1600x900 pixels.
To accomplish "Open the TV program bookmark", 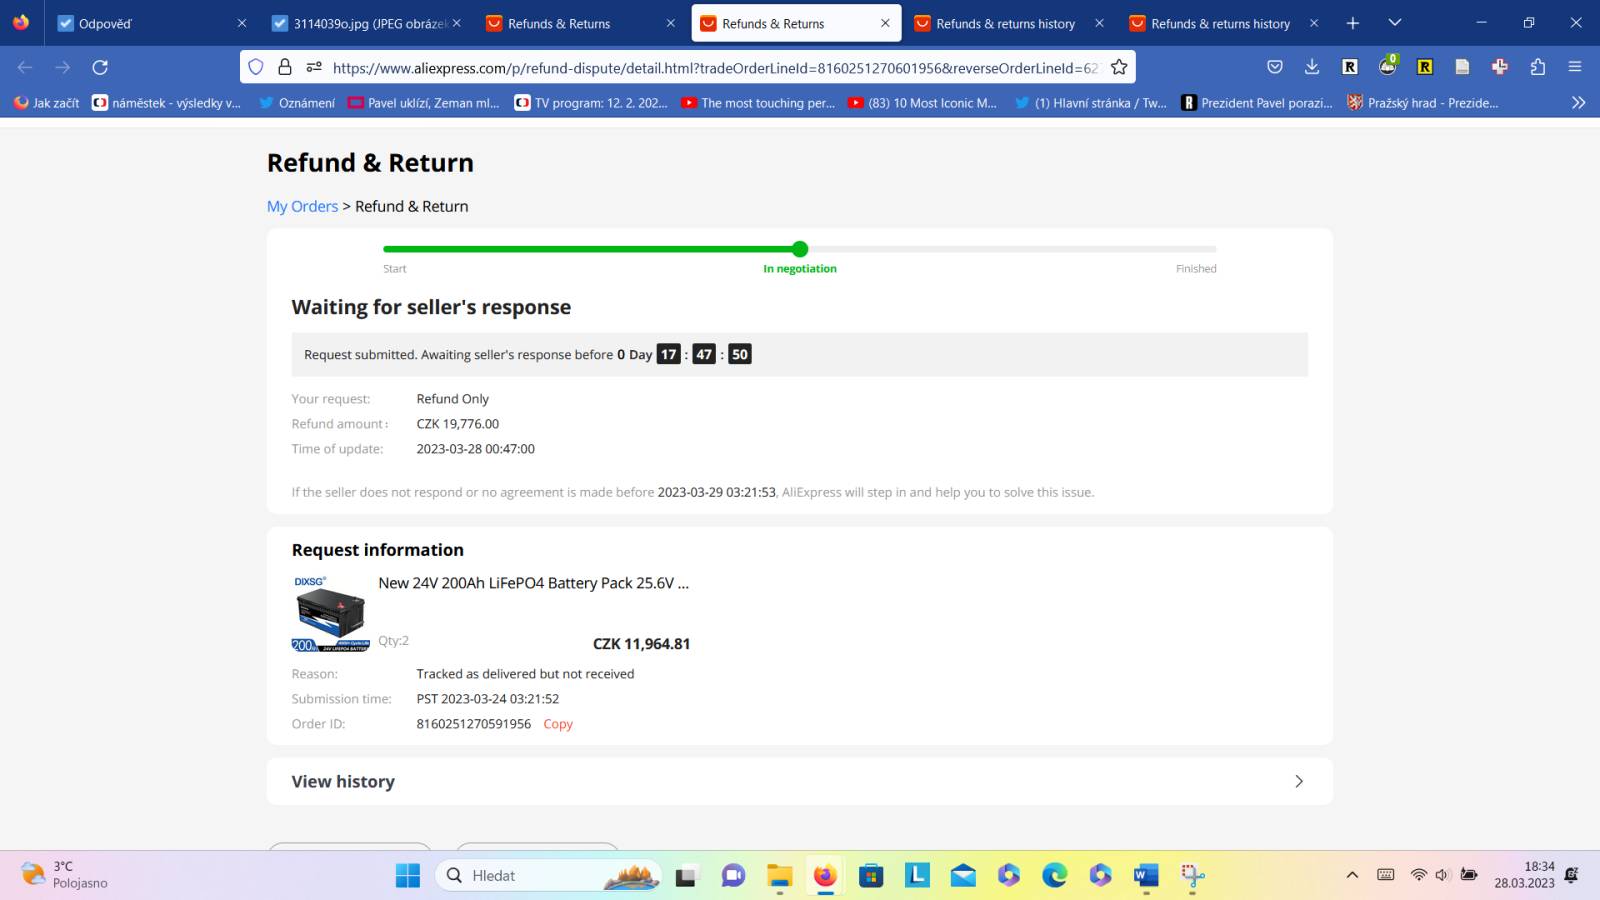I will click(x=591, y=103).
